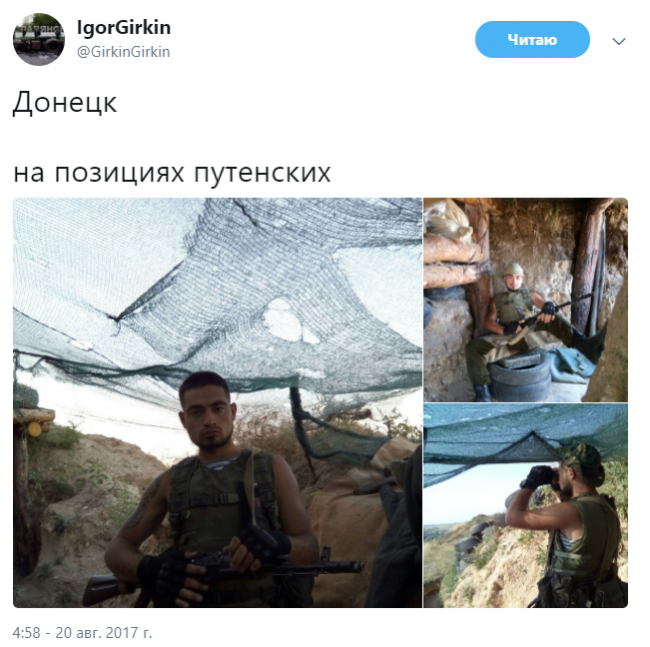Image resolution: width=650 pixels, height=647 pixels.
Task: Open the IgorGirkin display name link
Action: (124, 28)
